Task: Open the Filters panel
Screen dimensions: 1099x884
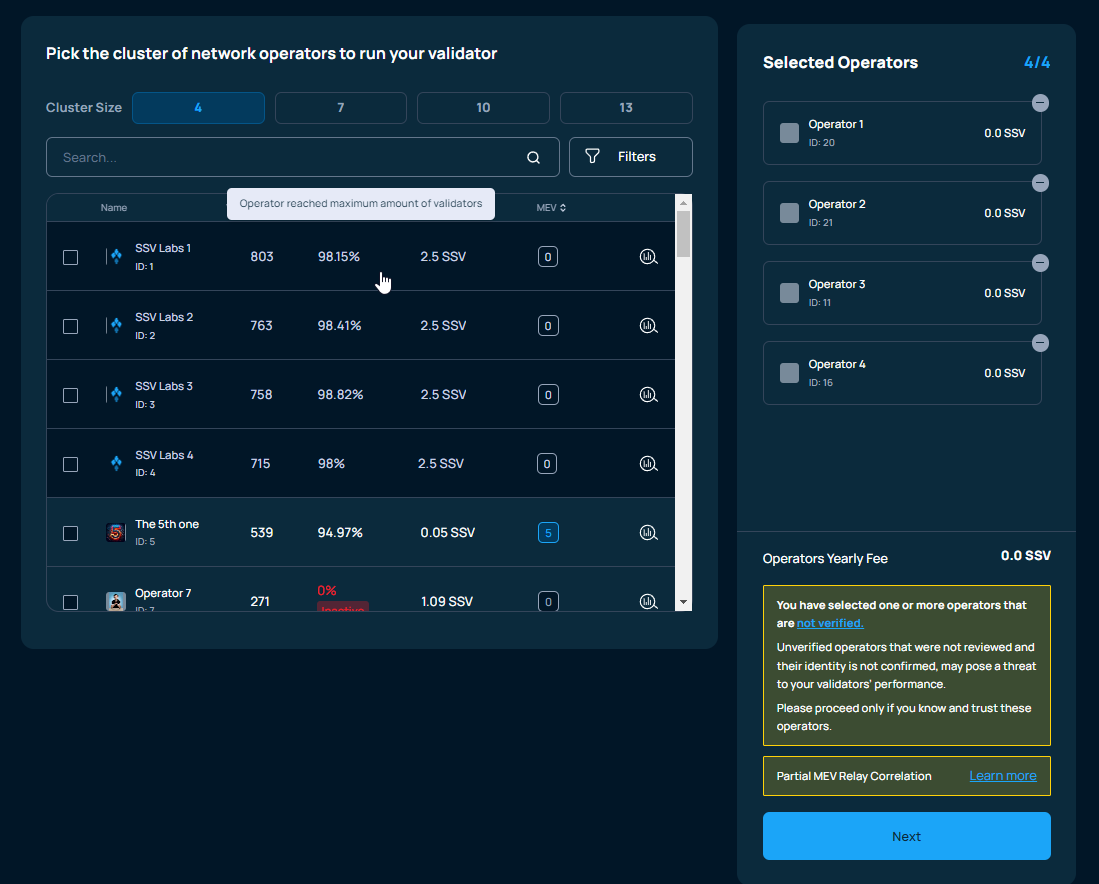Action: point(630,157)
